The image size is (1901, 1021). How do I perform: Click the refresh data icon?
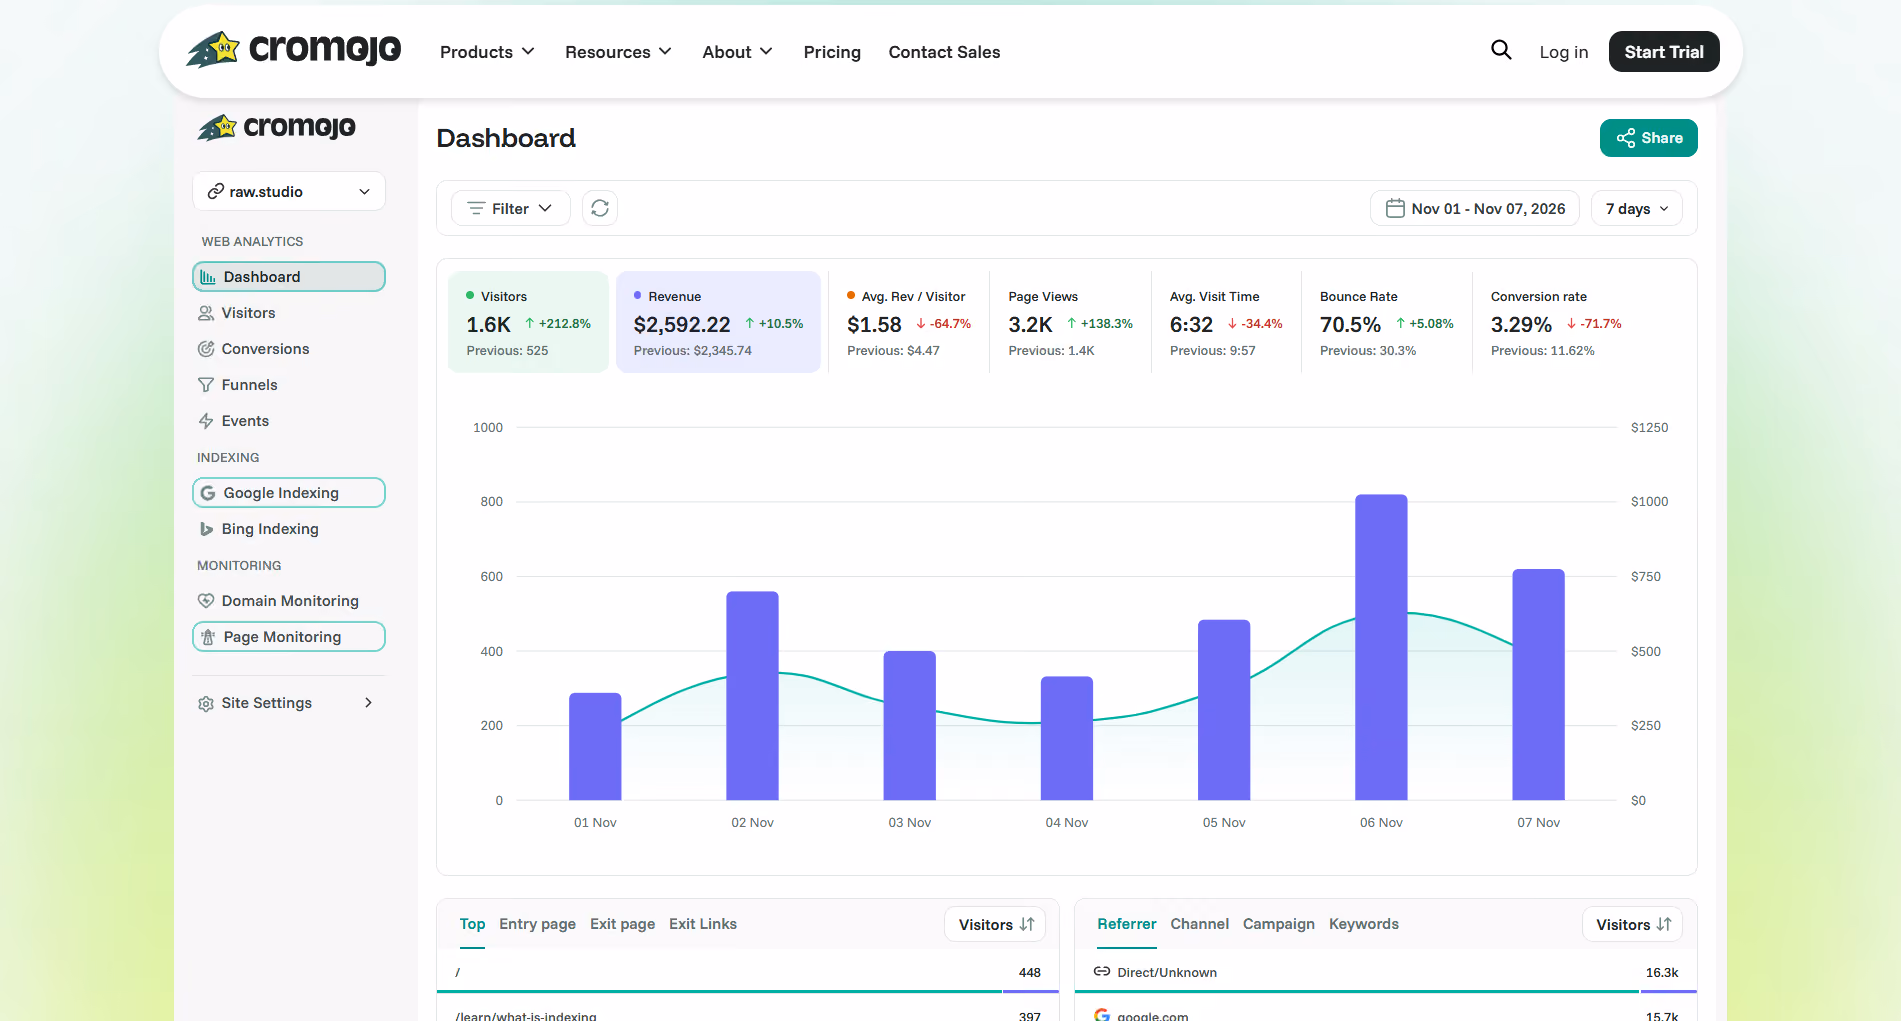pyautogui.click(x=600, y=208)
